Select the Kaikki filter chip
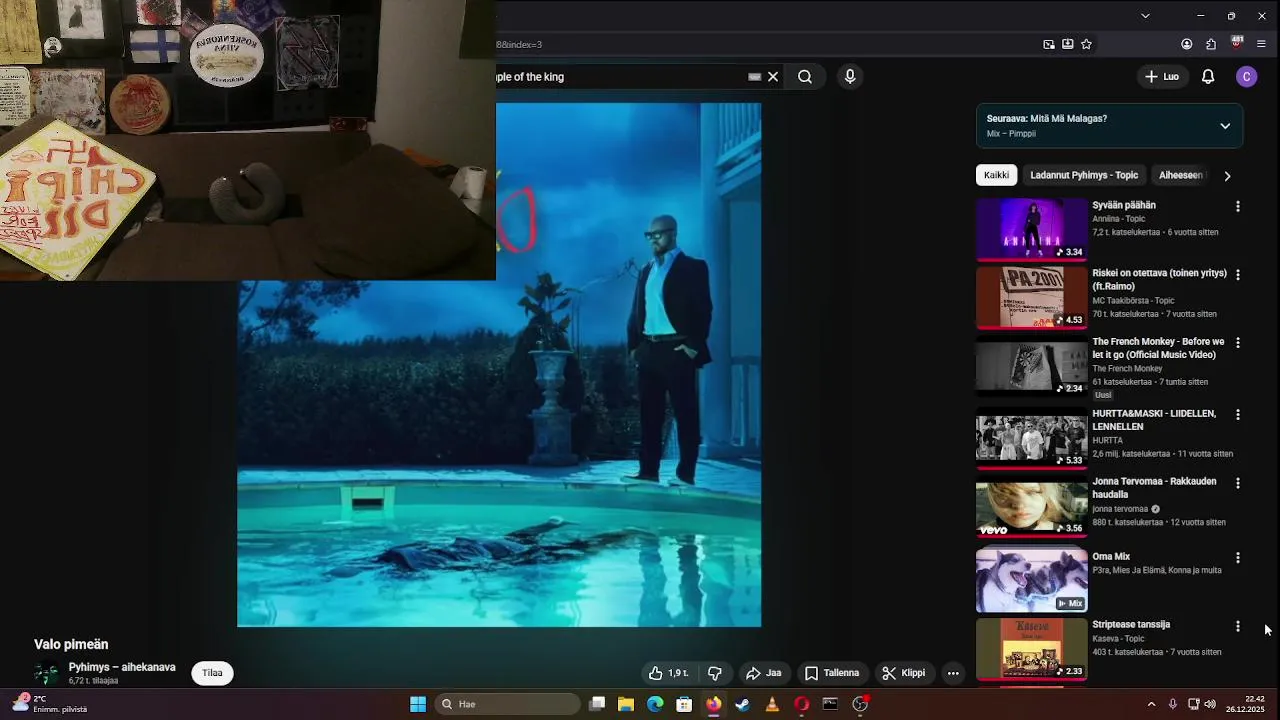Screen dimensions: 1280x720 click(x=996, y=175)
